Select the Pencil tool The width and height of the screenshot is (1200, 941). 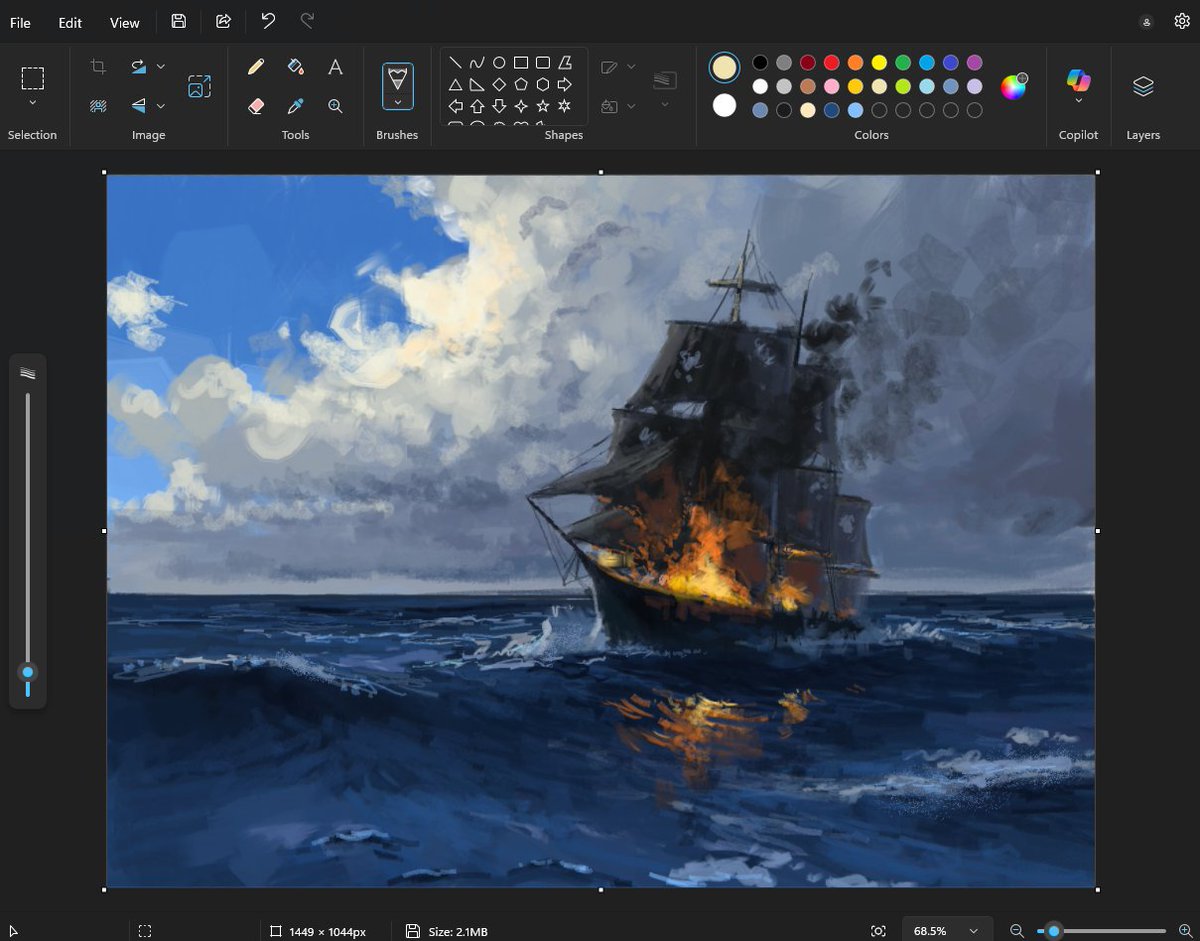[256, 66]
